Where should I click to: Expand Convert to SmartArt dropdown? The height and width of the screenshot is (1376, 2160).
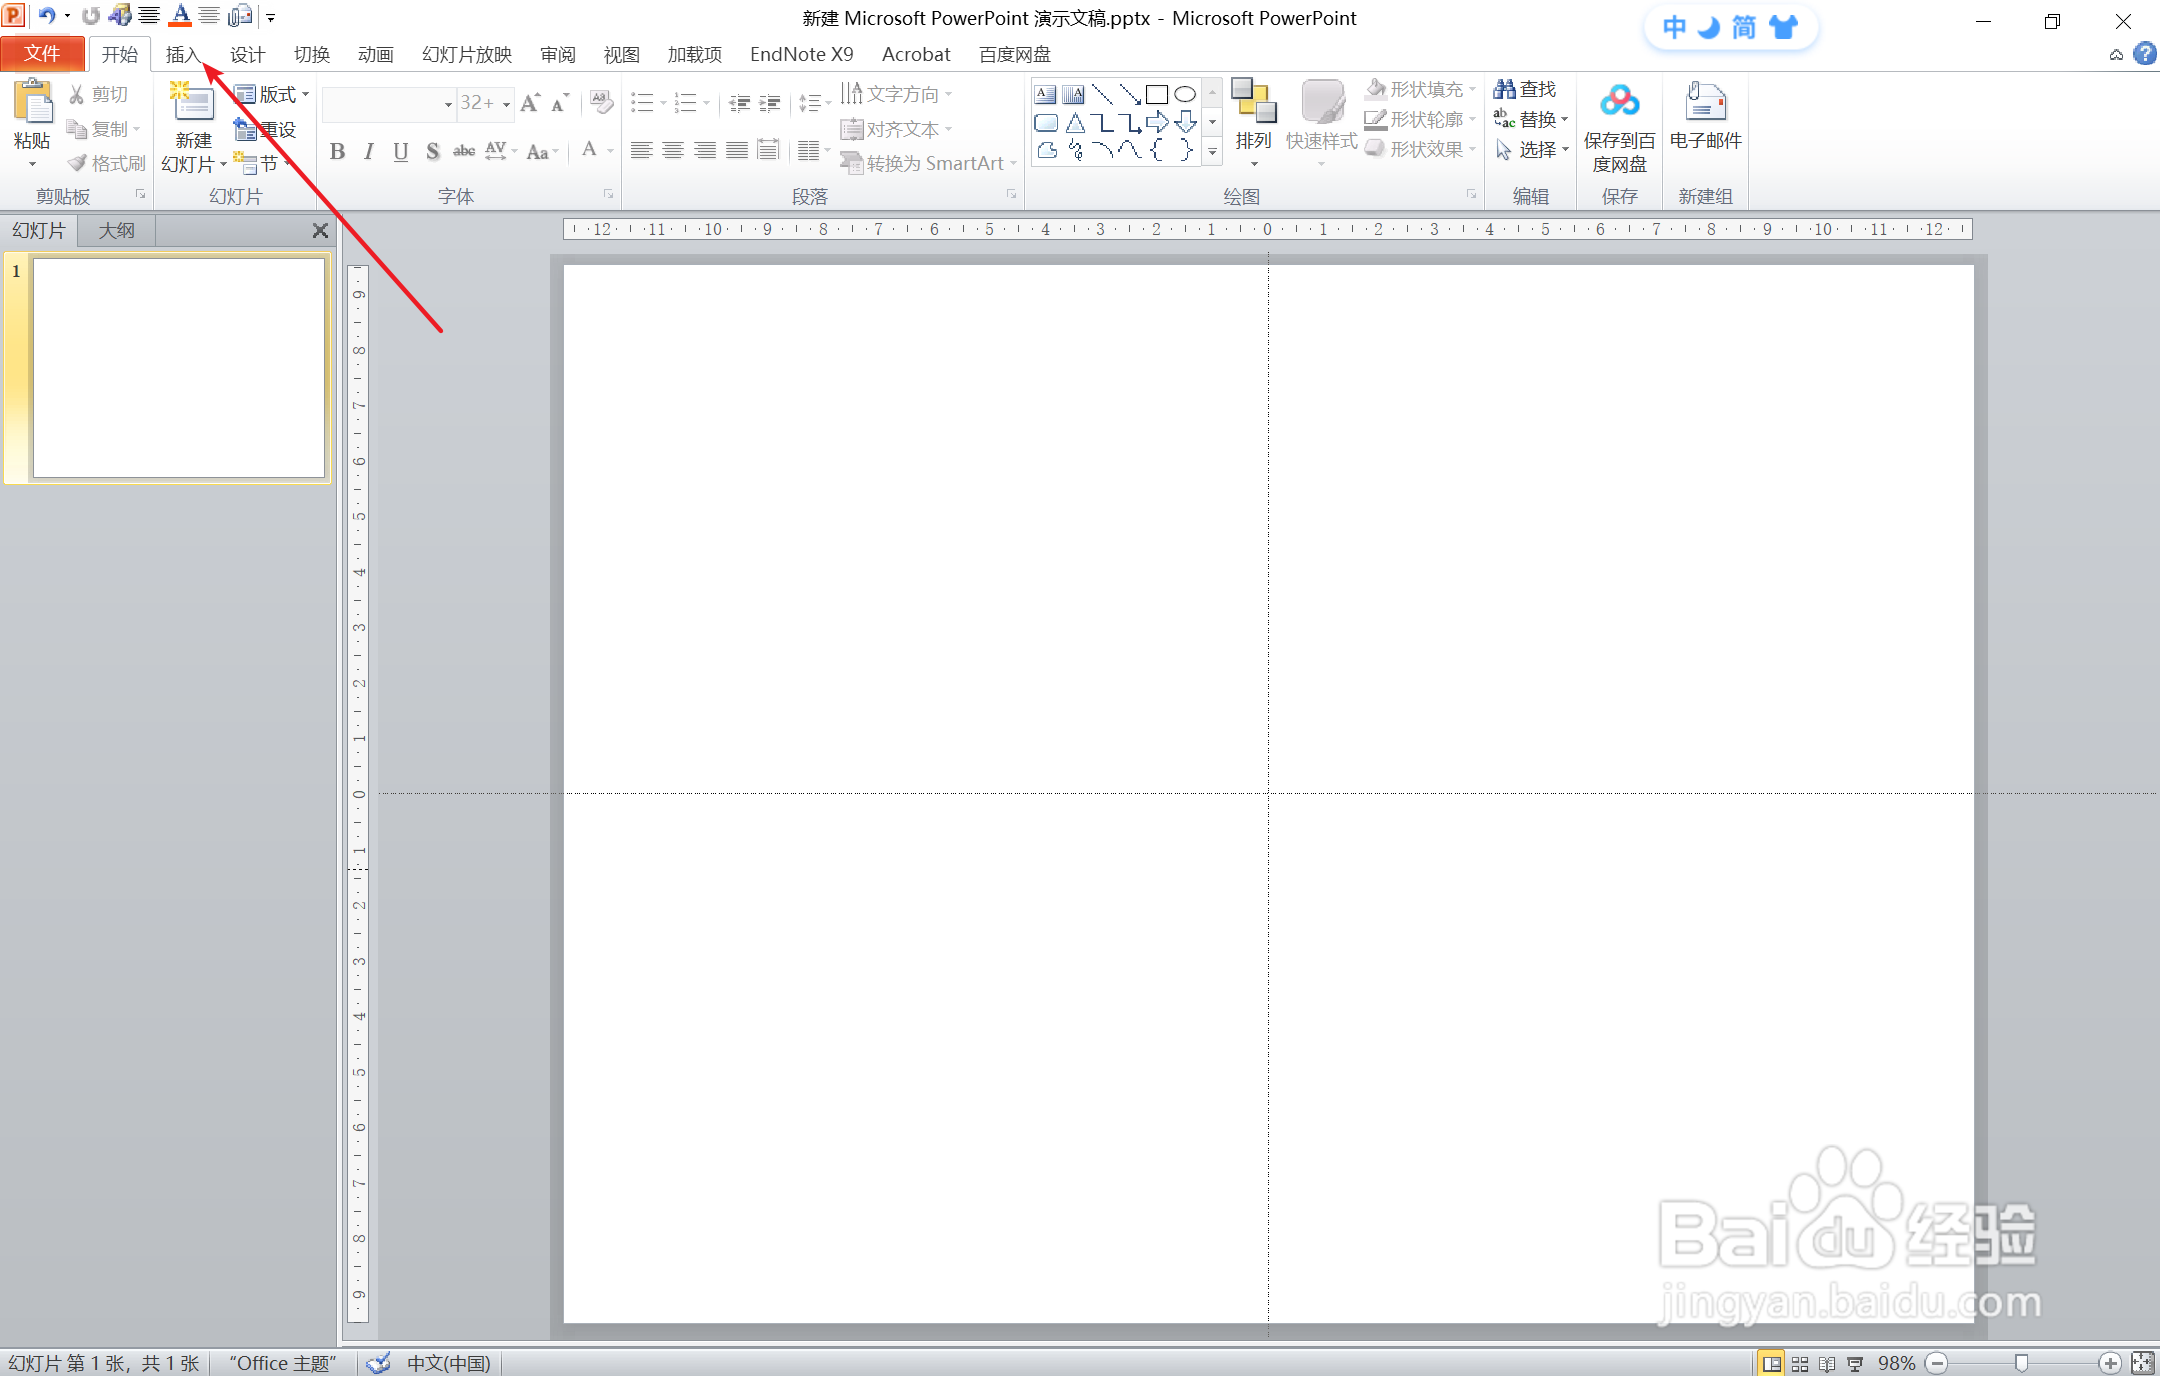click(928, 163)
